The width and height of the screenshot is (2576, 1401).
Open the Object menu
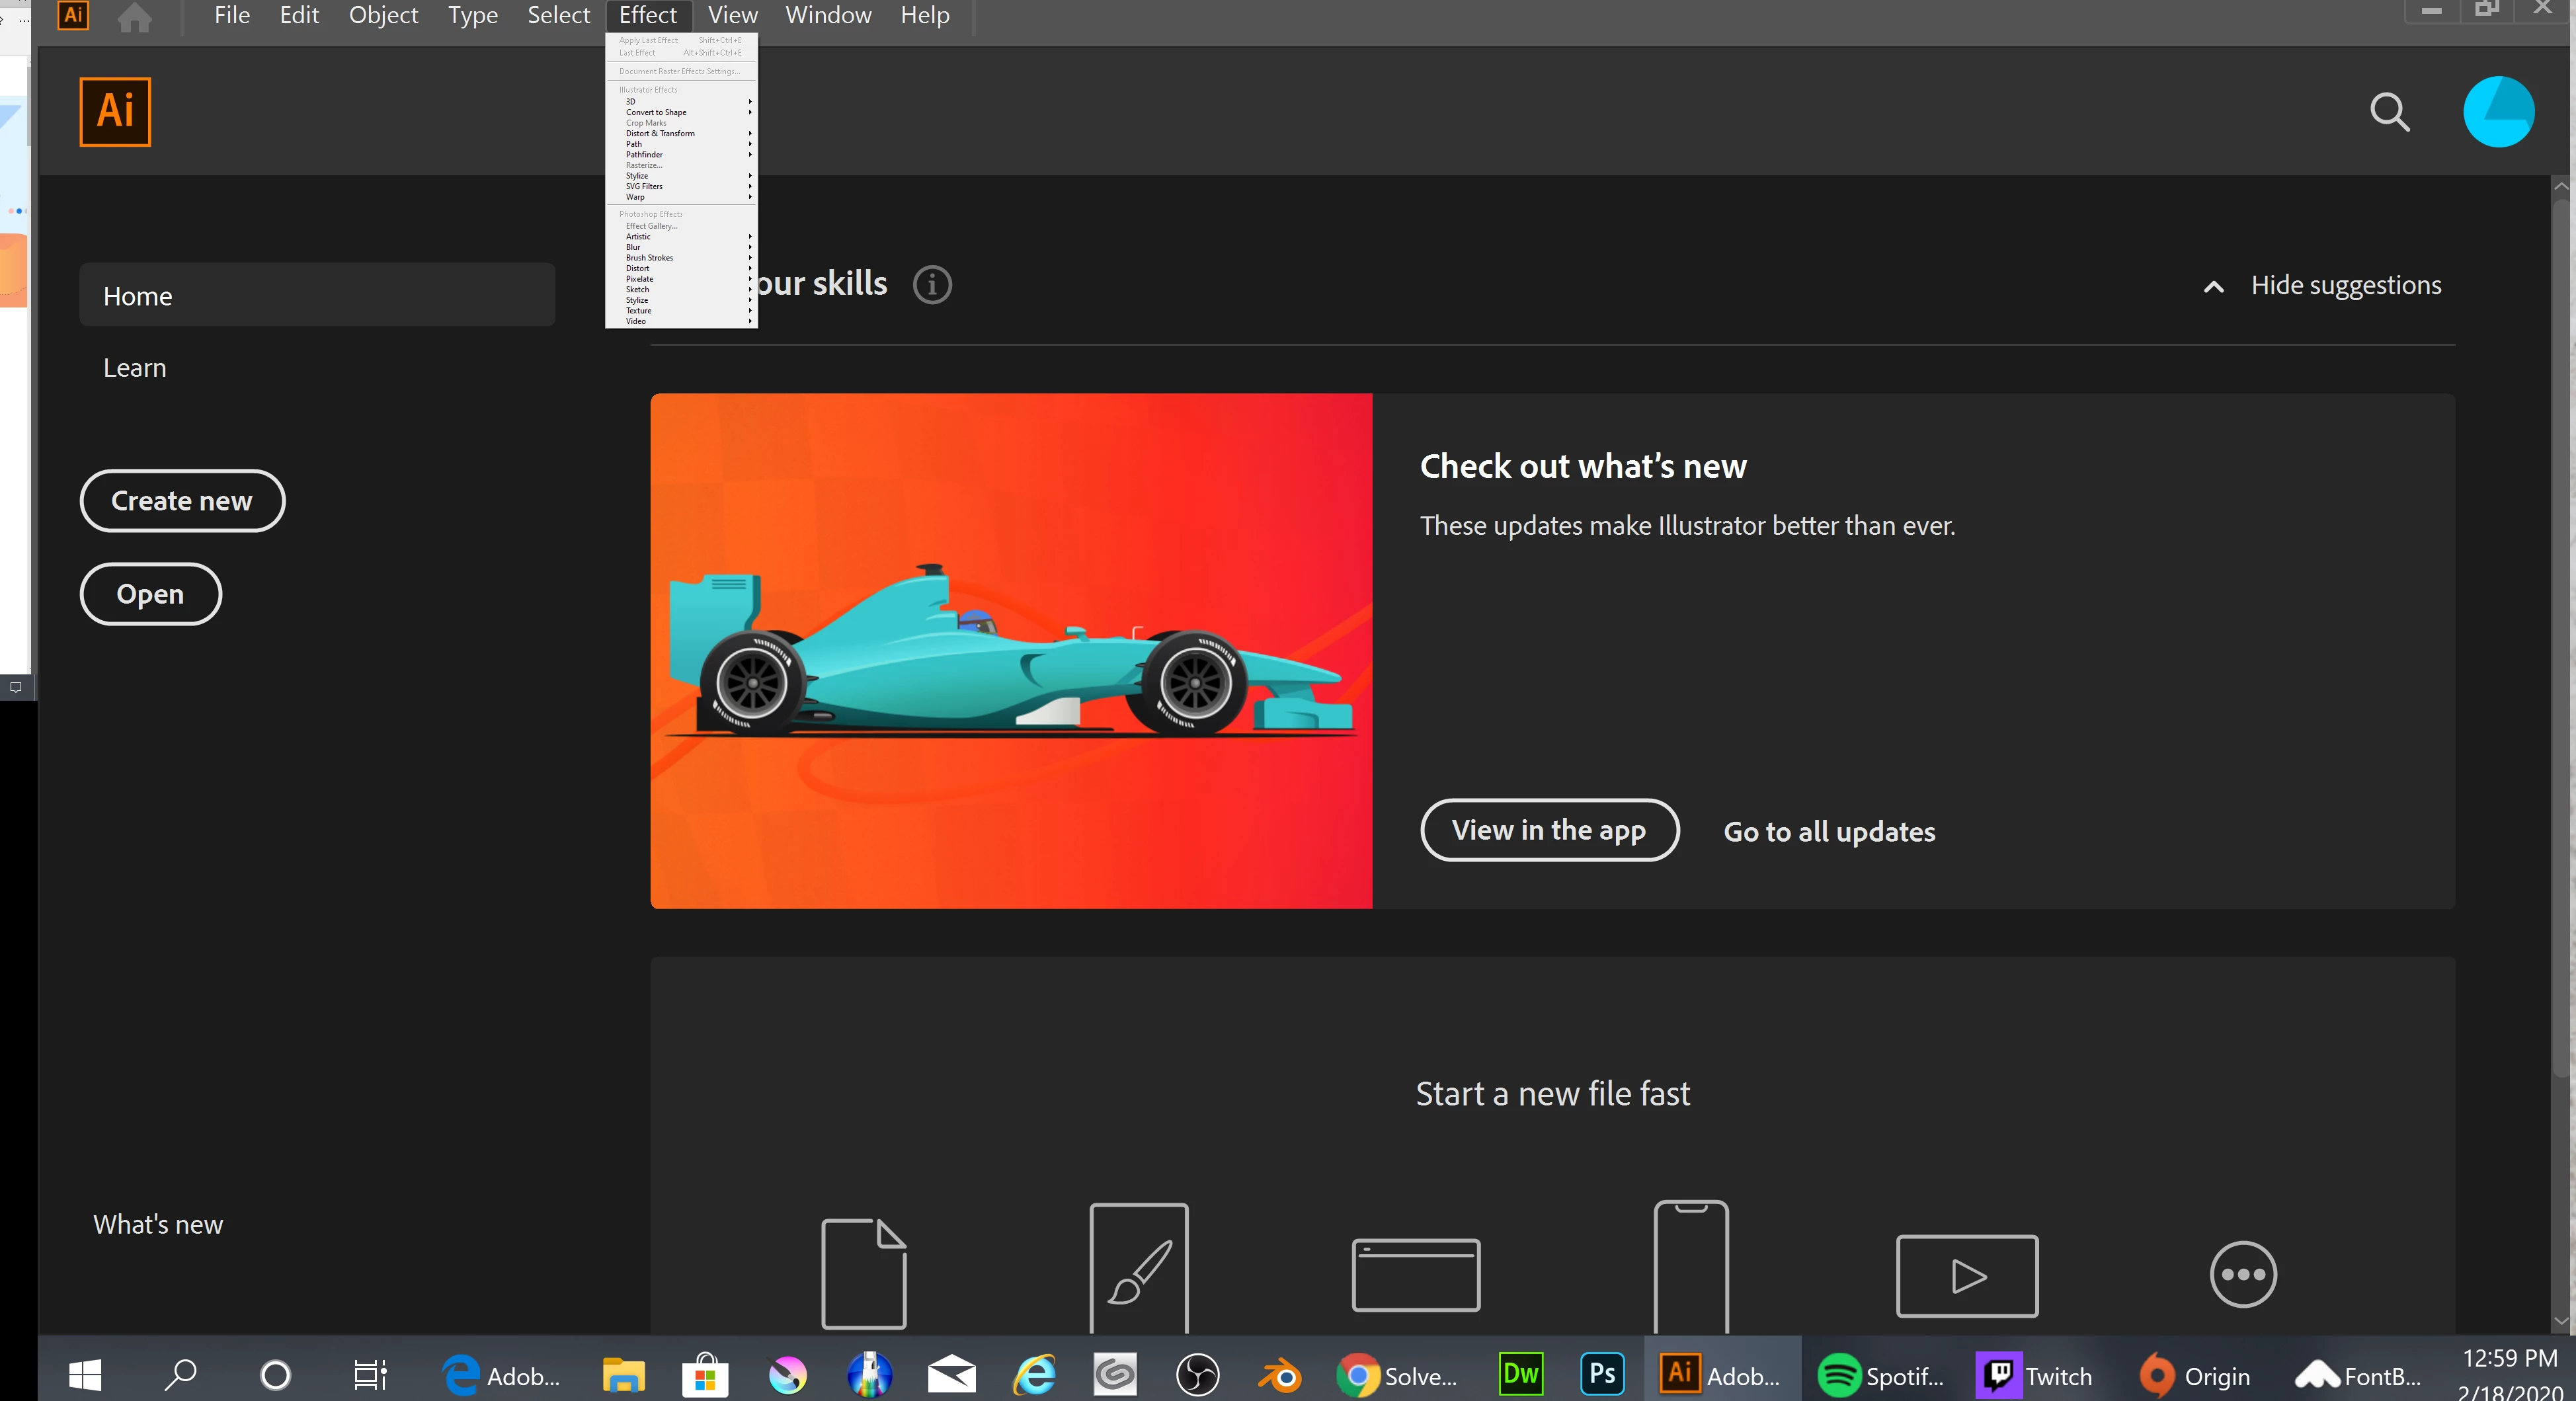coord(383,15)
